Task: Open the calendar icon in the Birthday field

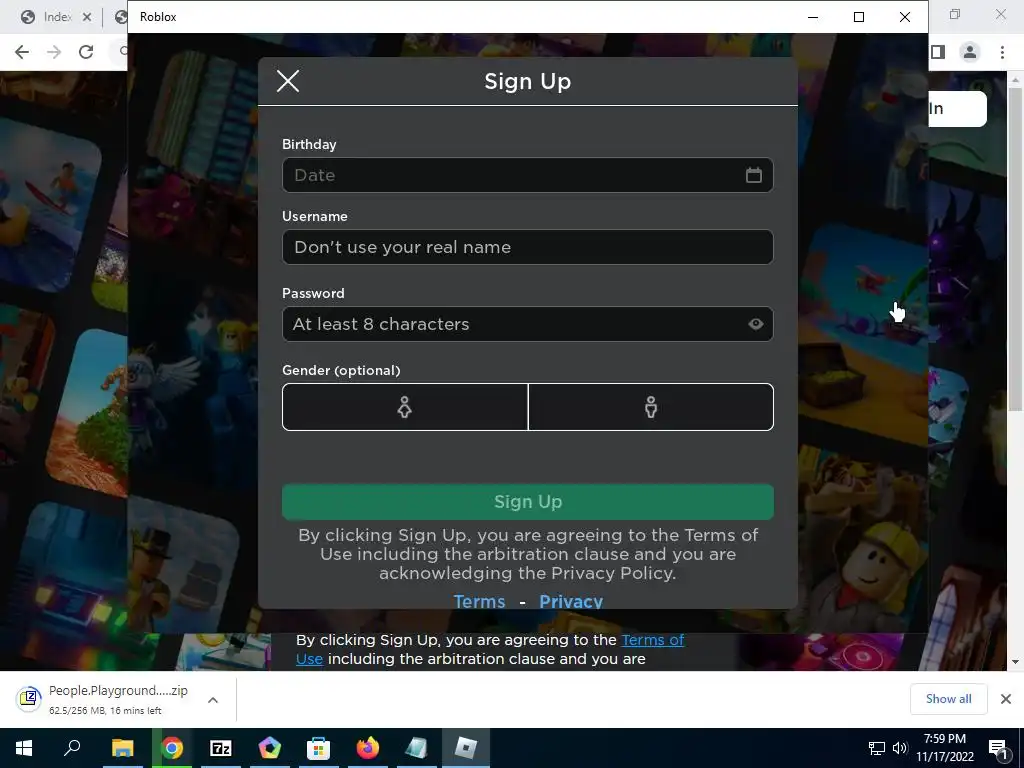Action: click(x=754, y=175)
